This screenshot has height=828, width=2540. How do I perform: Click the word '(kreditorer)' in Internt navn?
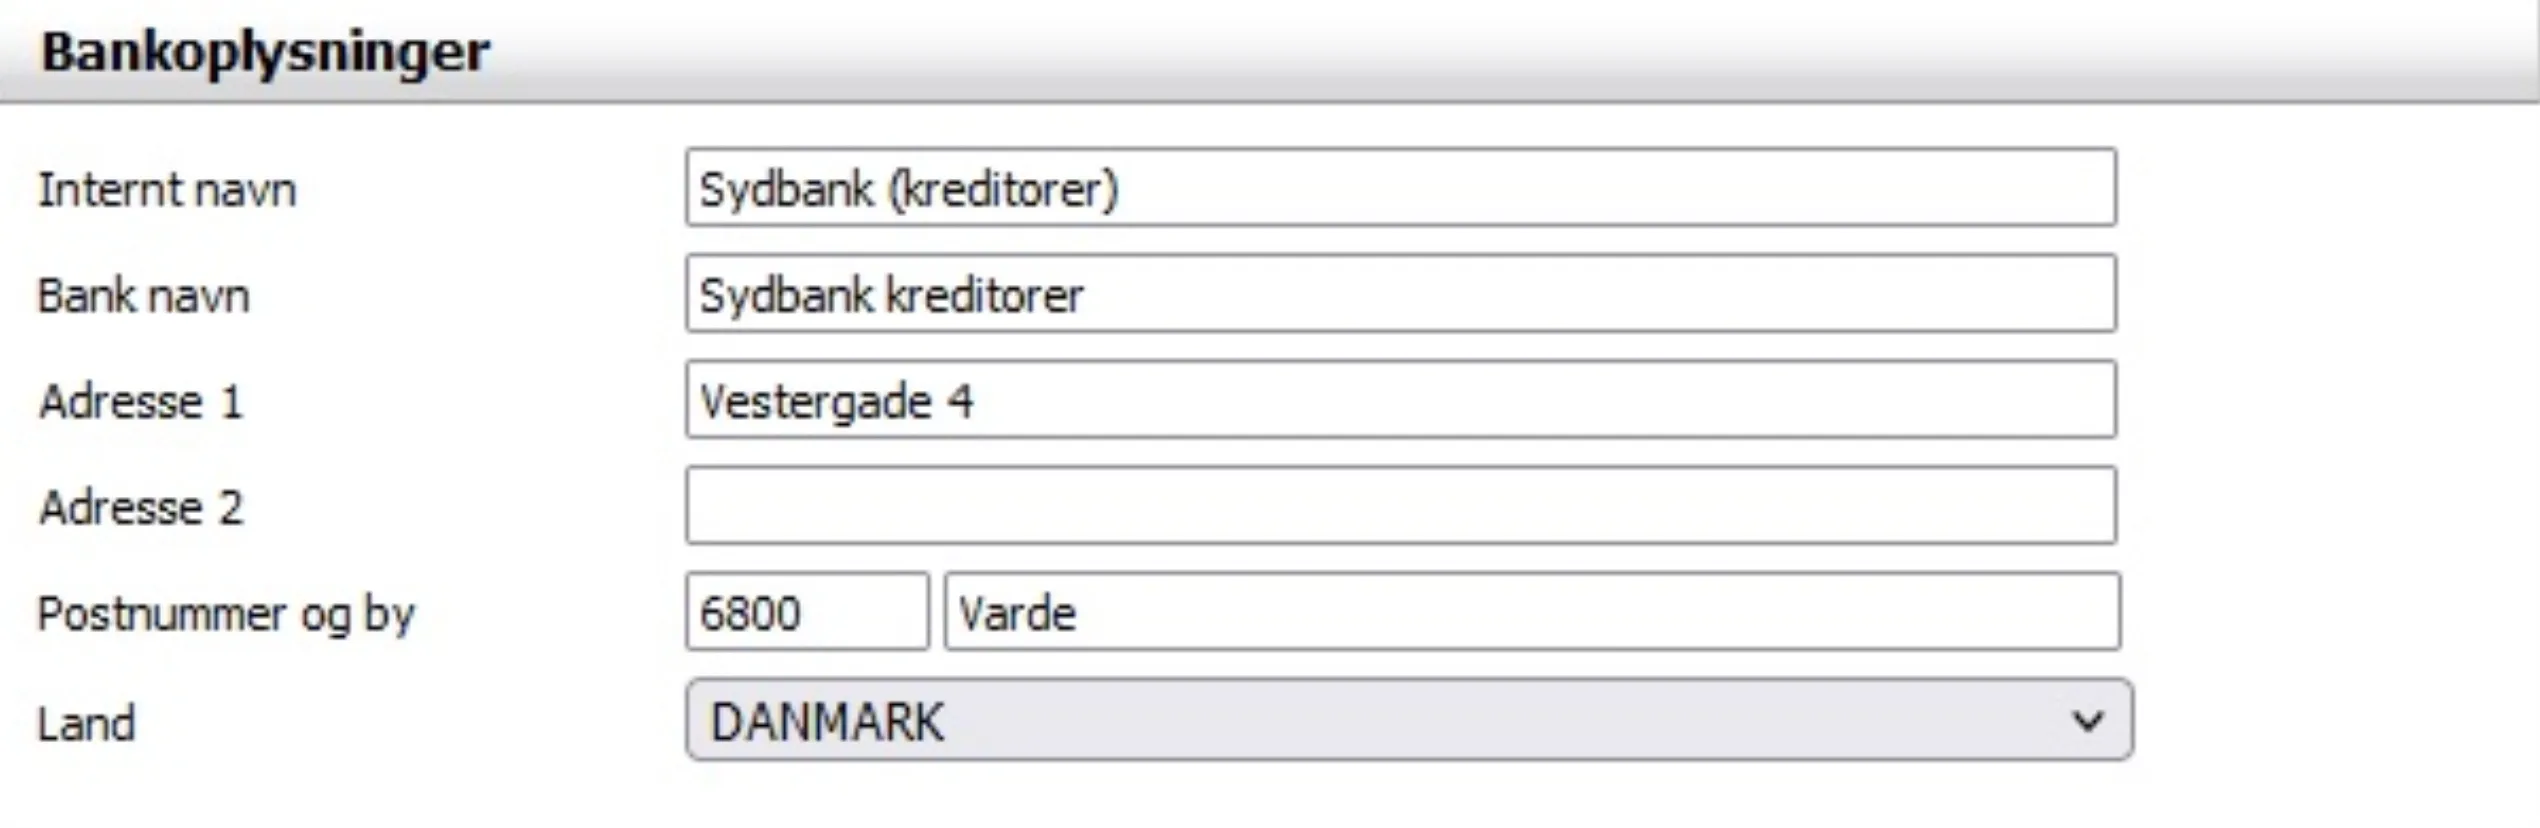click(x=1003, y=189)
